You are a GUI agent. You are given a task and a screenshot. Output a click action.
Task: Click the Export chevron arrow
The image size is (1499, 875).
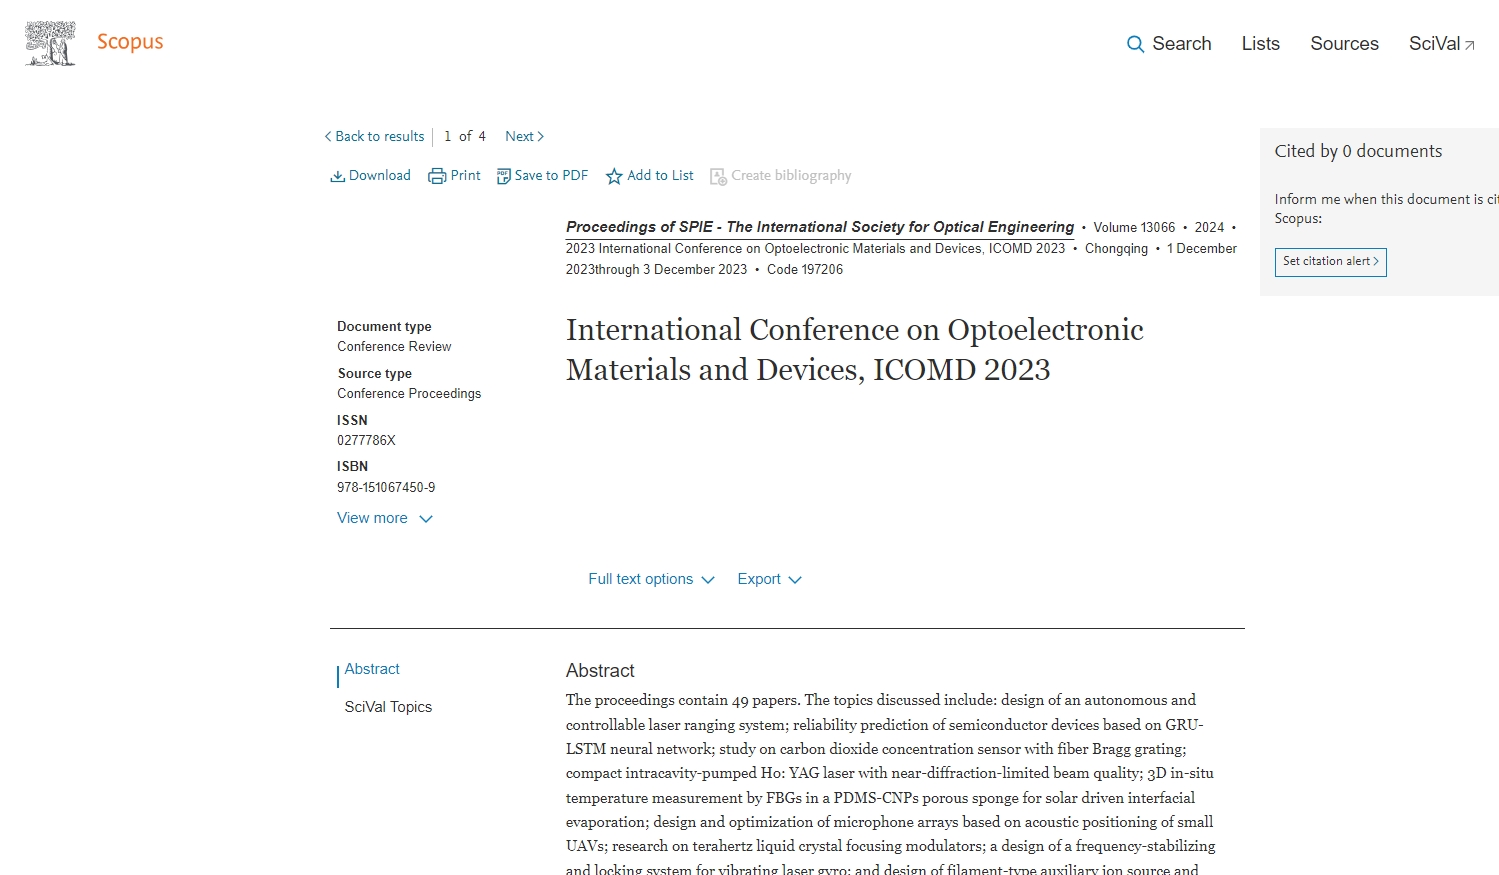(x=795, y=580)
